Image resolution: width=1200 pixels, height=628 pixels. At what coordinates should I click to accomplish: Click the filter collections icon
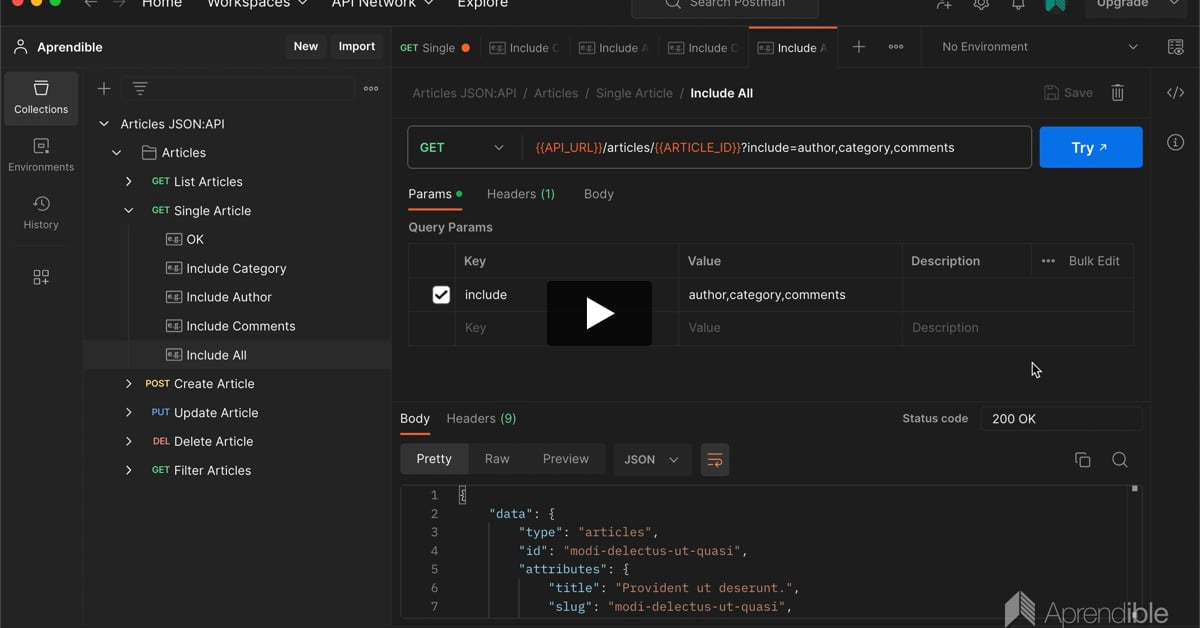click(x=140, y=88)
